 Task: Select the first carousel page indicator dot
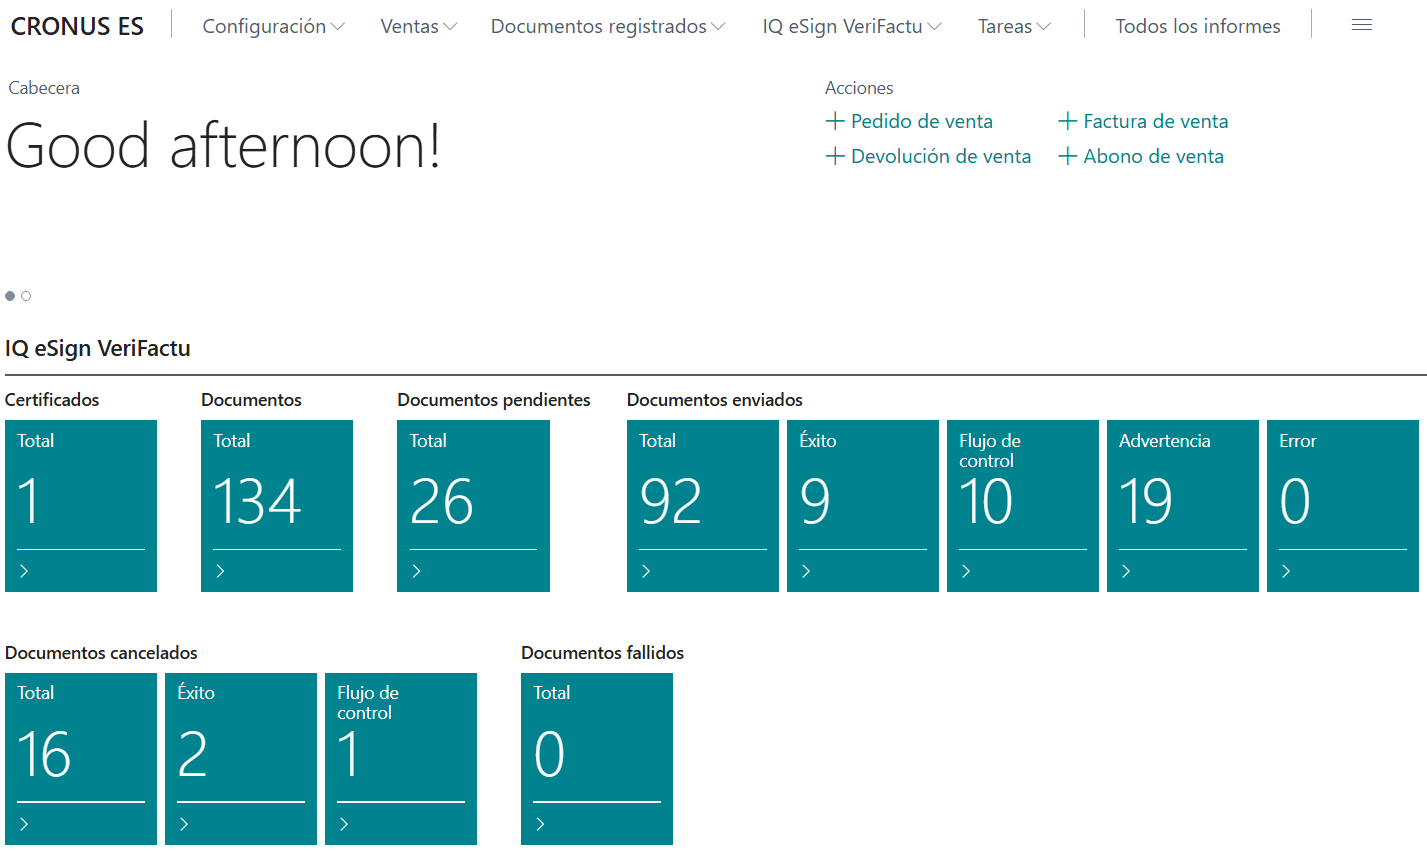(10, 295)
